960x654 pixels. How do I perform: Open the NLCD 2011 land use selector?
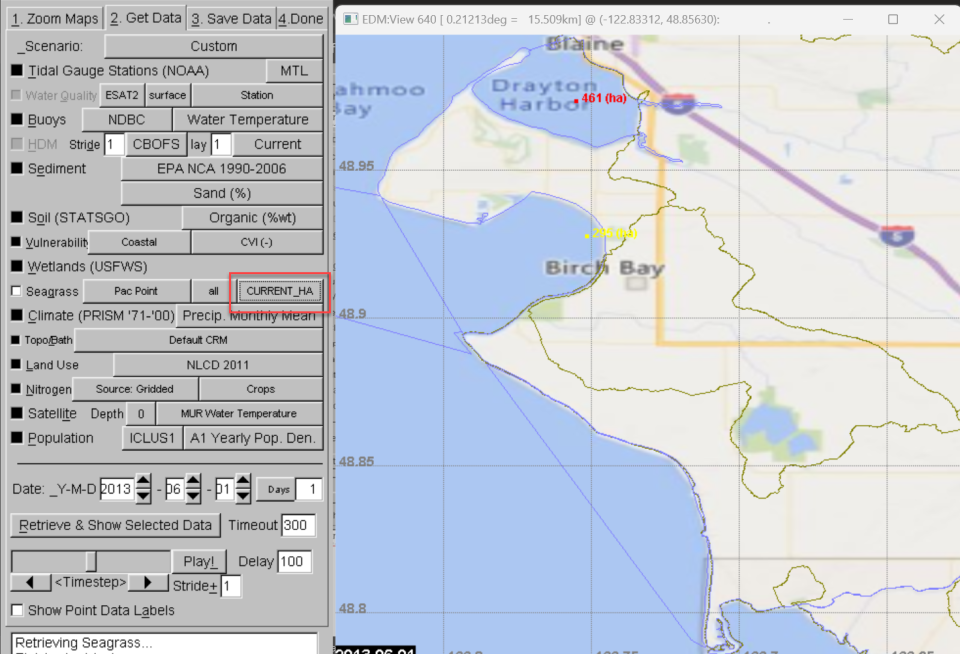[217, 365]
